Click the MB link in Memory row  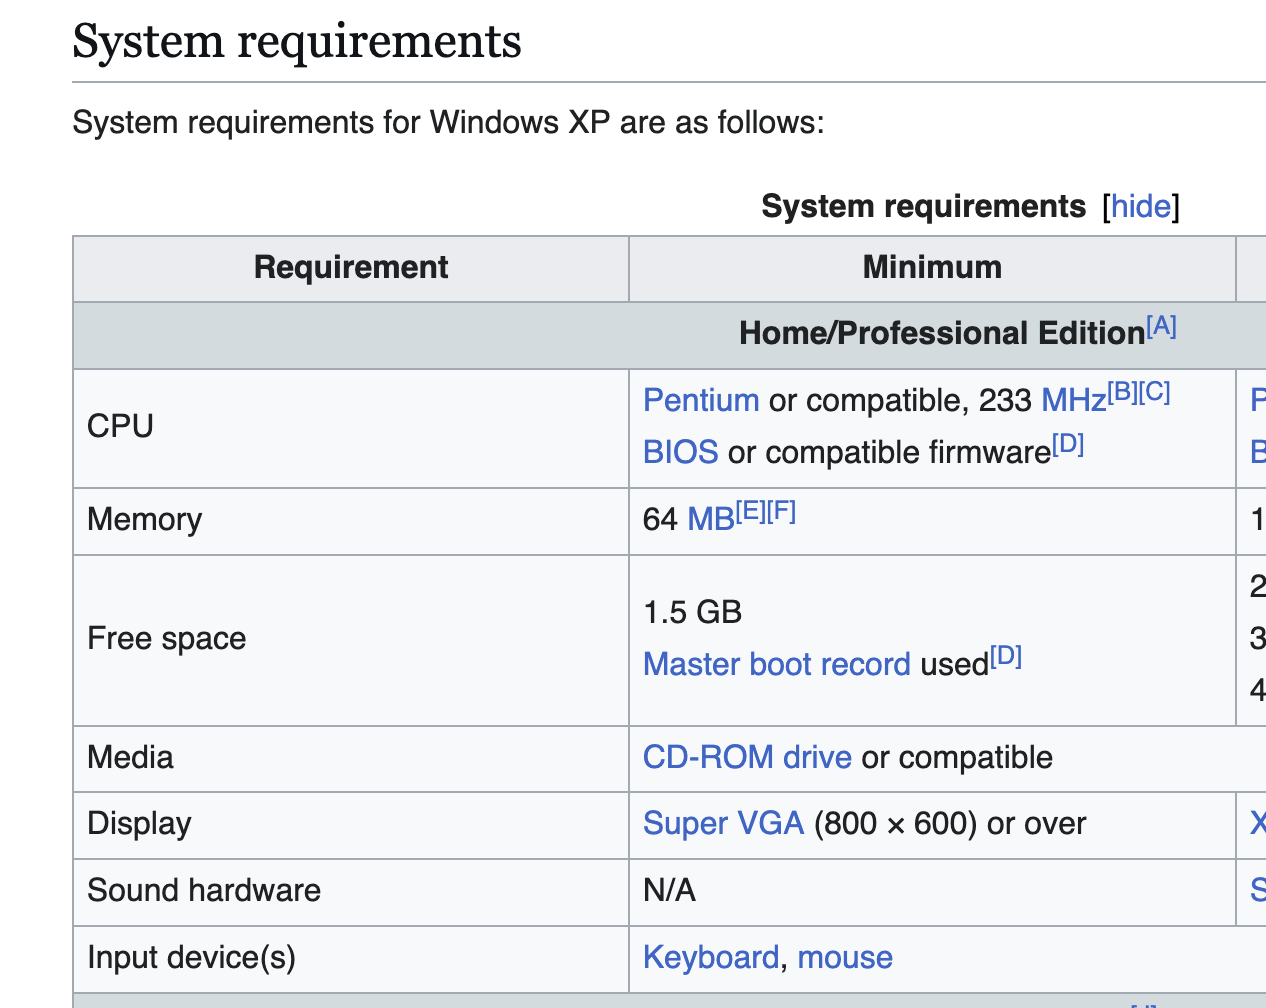(x=710, y=519)
